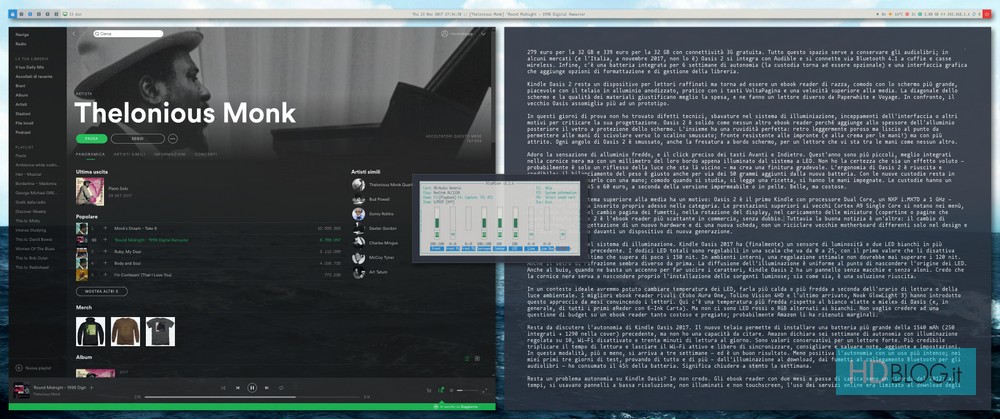This screenshot has width=1000, height=419.
Task: Open Album in the library sidebar
Action: coord(22,94)
